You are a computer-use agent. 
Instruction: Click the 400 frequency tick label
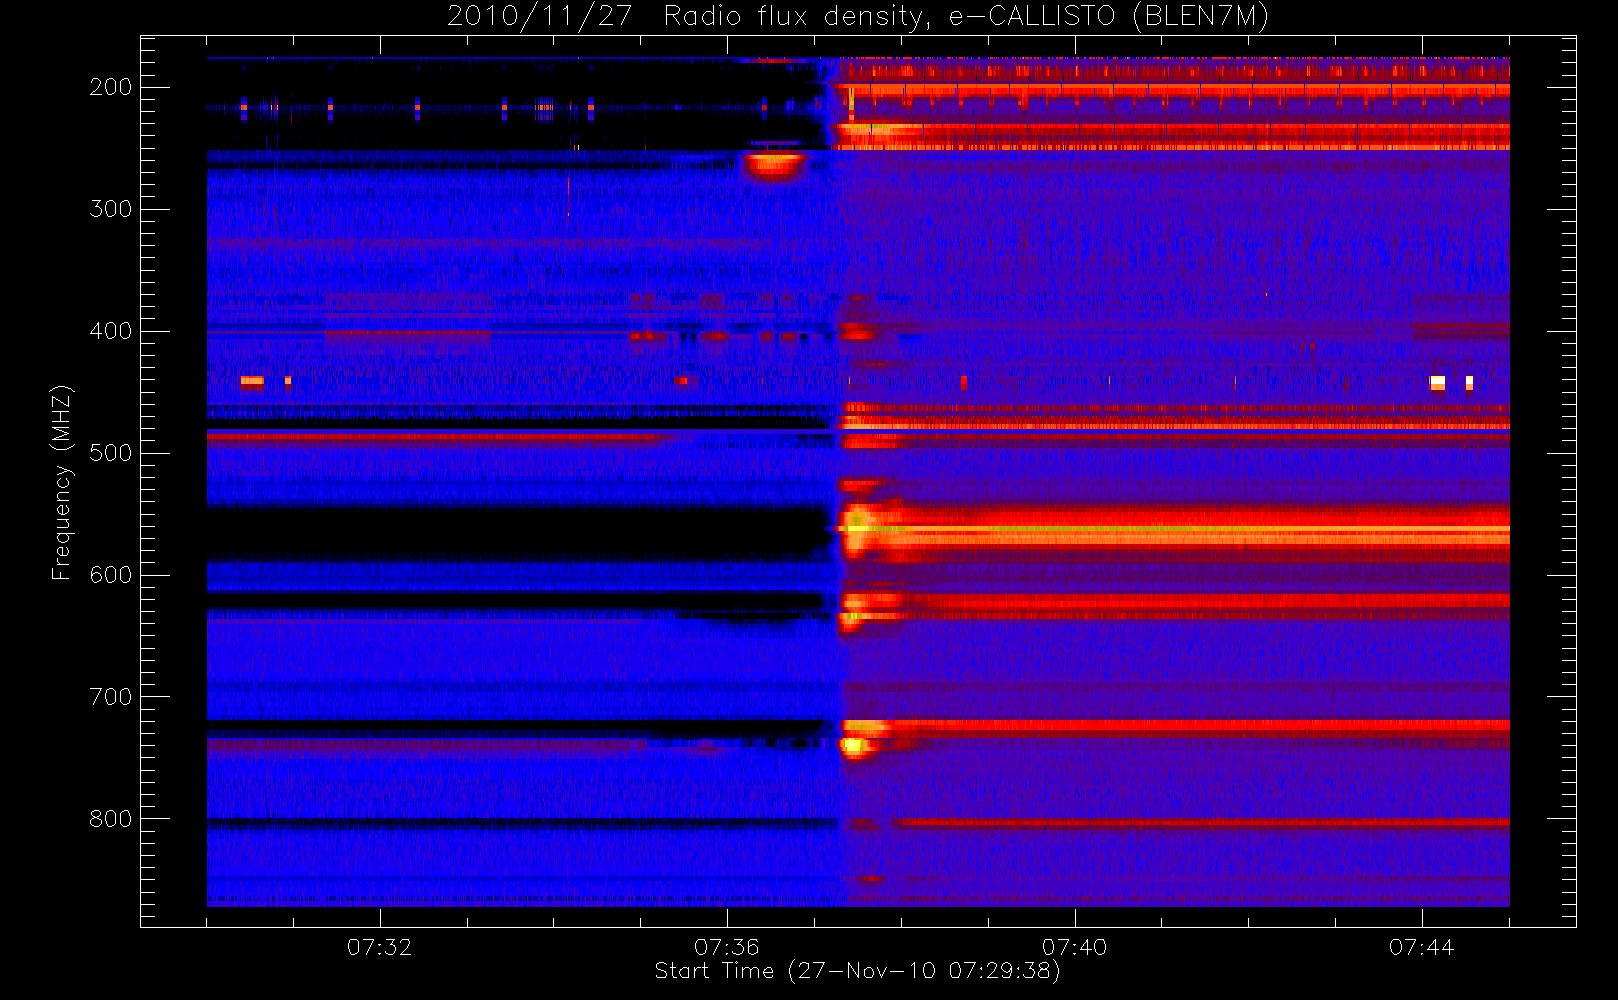110,331
